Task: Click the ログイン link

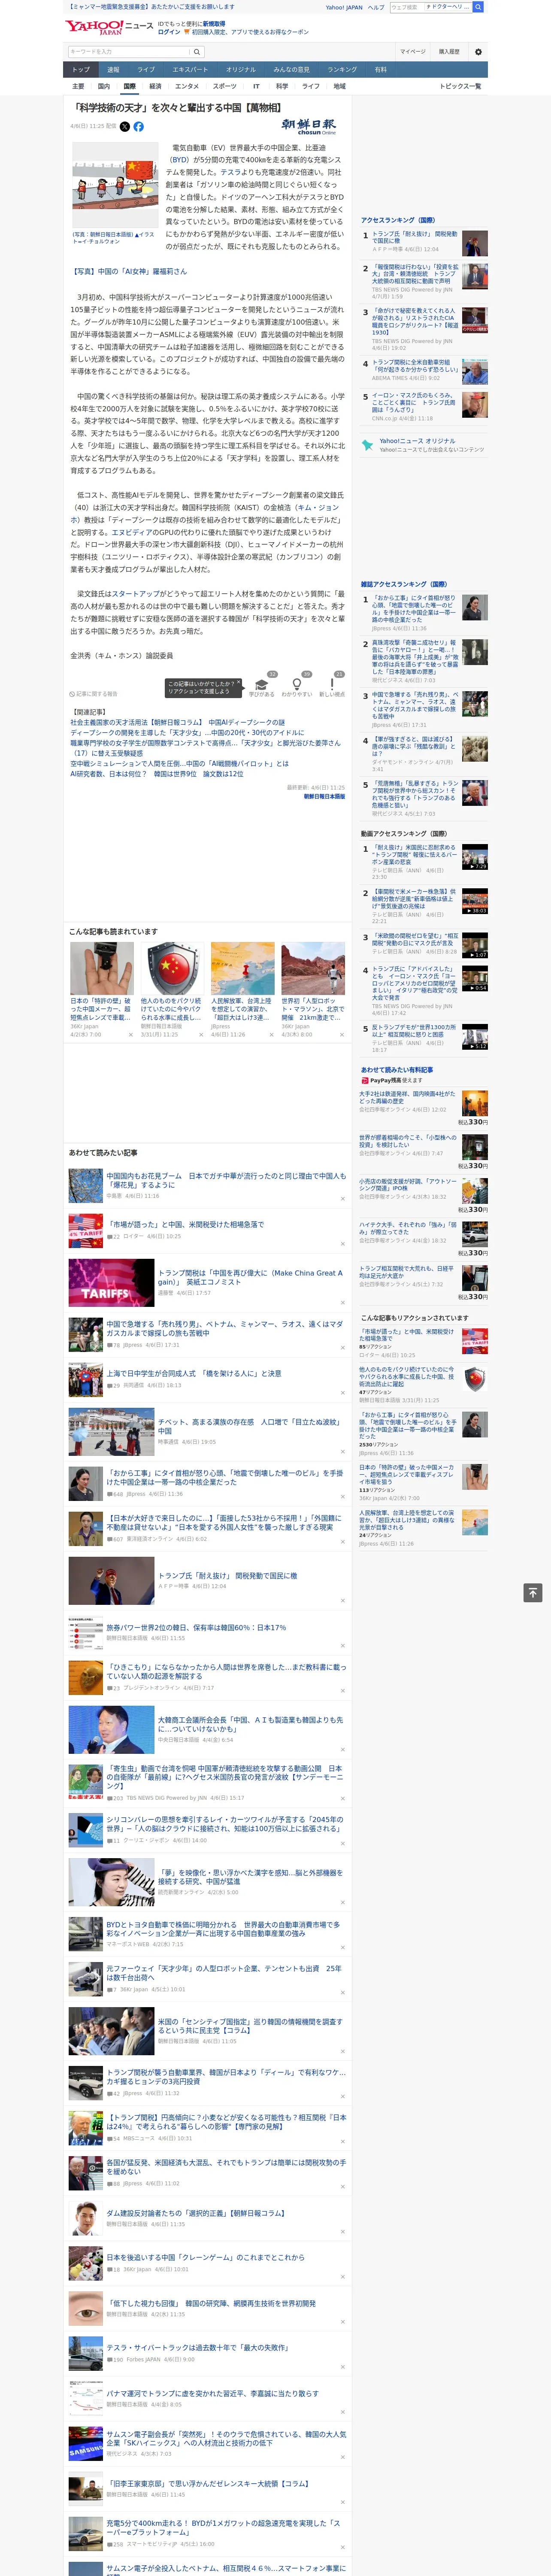Action: [169, 32]
